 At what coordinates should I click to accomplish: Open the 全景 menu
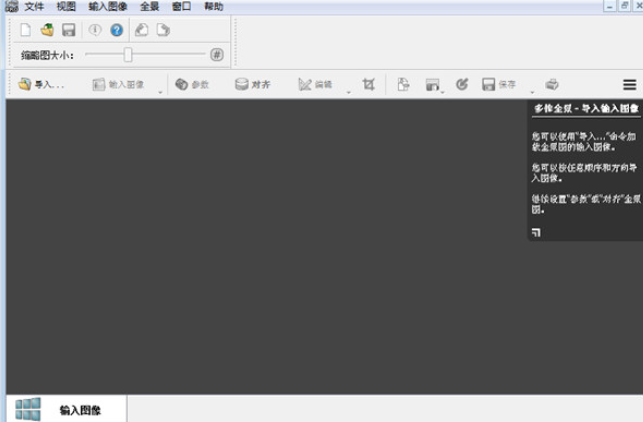click(x=150, y=7)
